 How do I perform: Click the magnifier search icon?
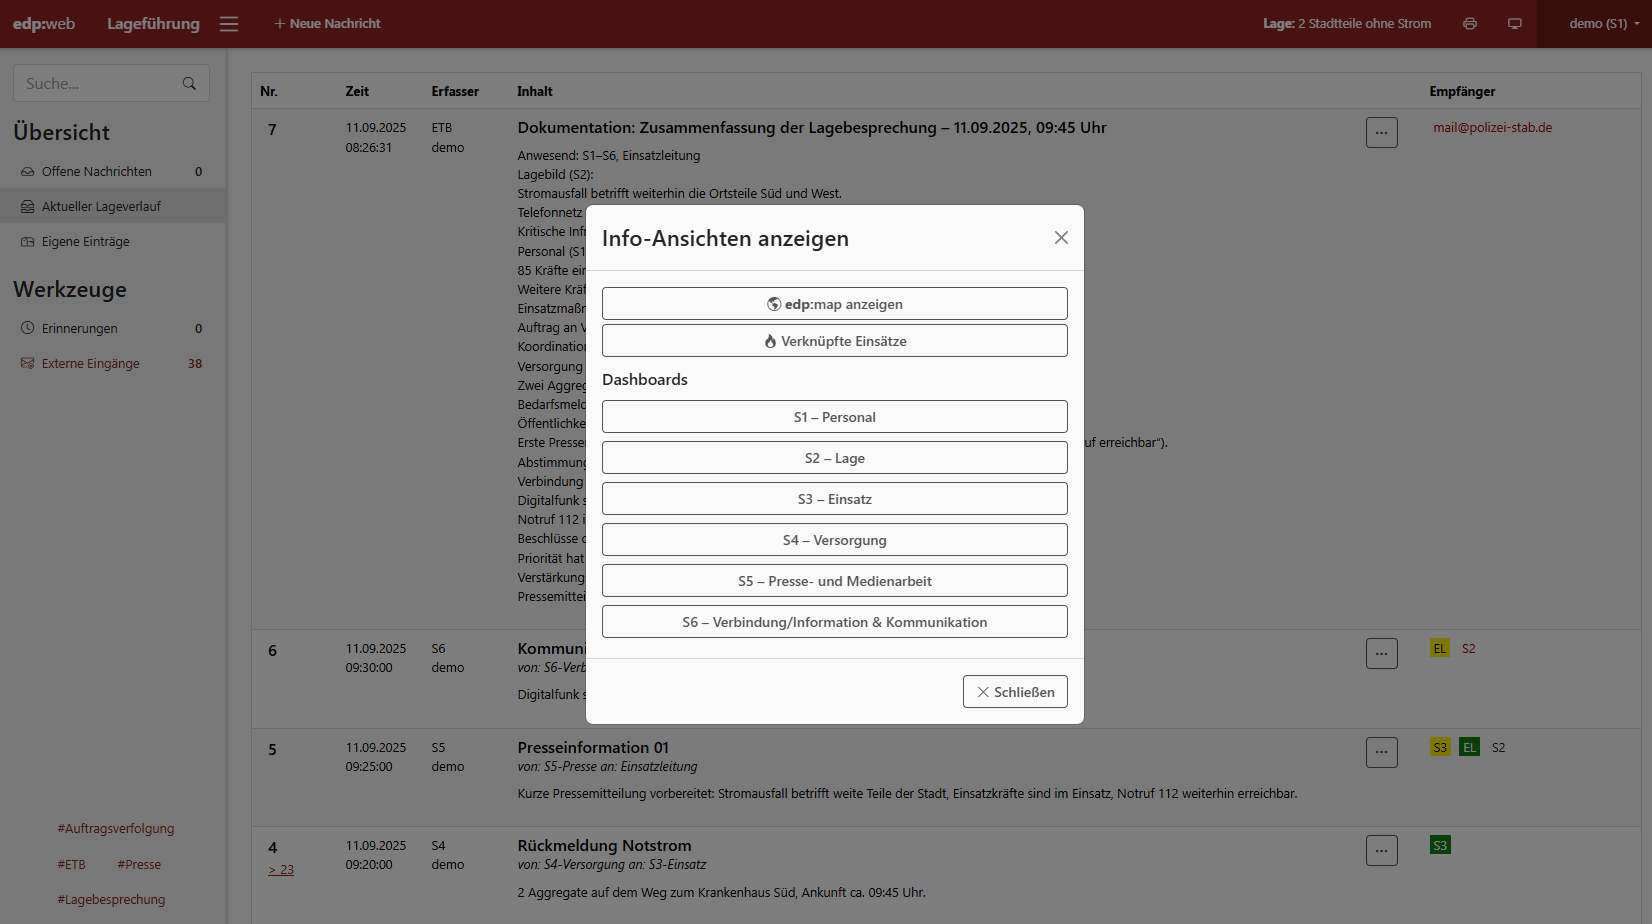189,84
